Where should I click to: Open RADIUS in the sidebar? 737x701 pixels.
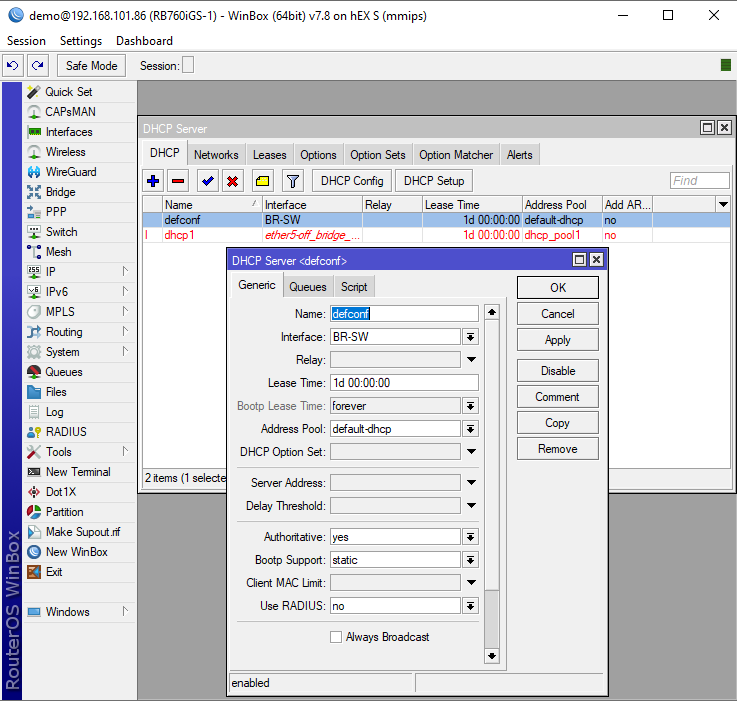point(79,432)
